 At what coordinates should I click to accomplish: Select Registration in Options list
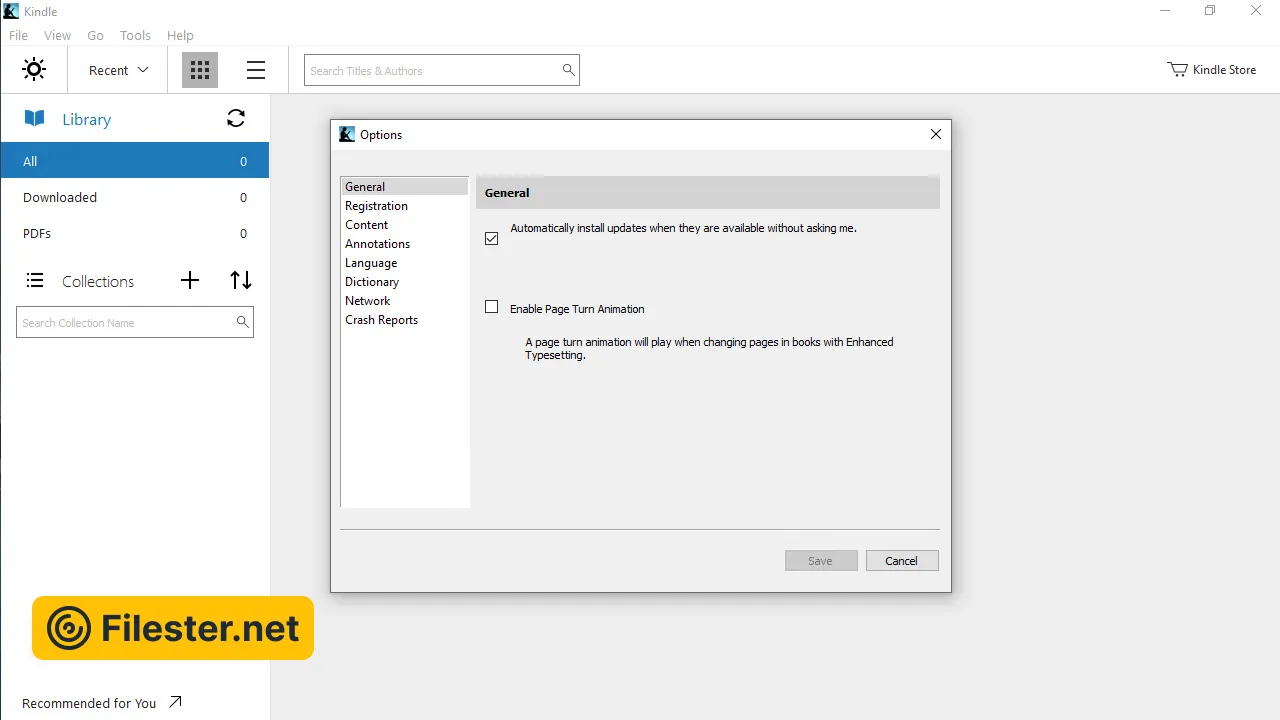[376, 206]
